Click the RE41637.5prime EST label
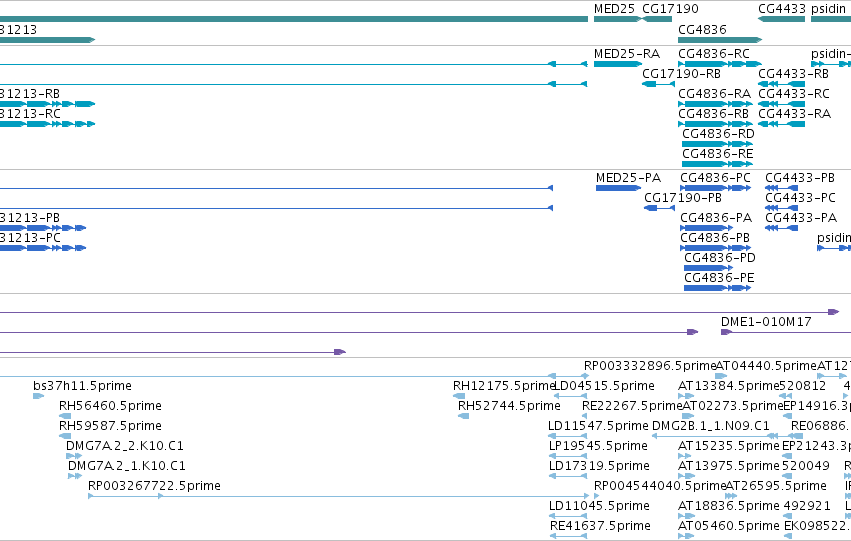The image size is (851, 541). point(600,526)
